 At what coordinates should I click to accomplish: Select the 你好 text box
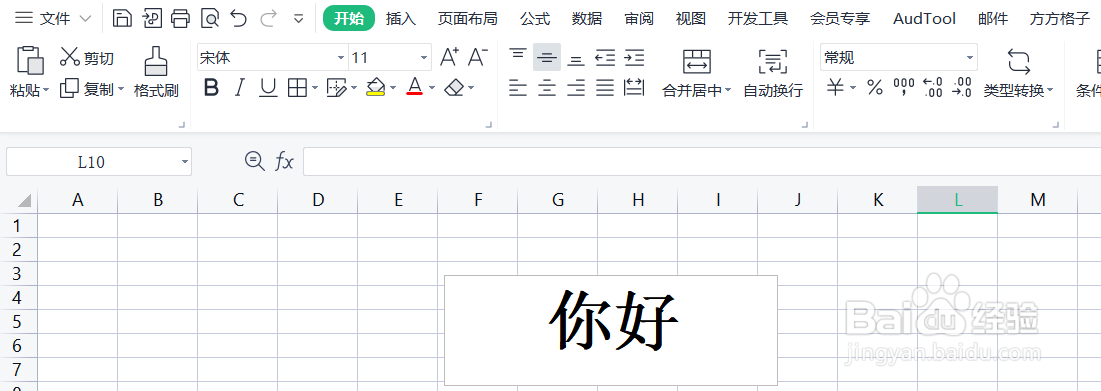tap(611, 330)
